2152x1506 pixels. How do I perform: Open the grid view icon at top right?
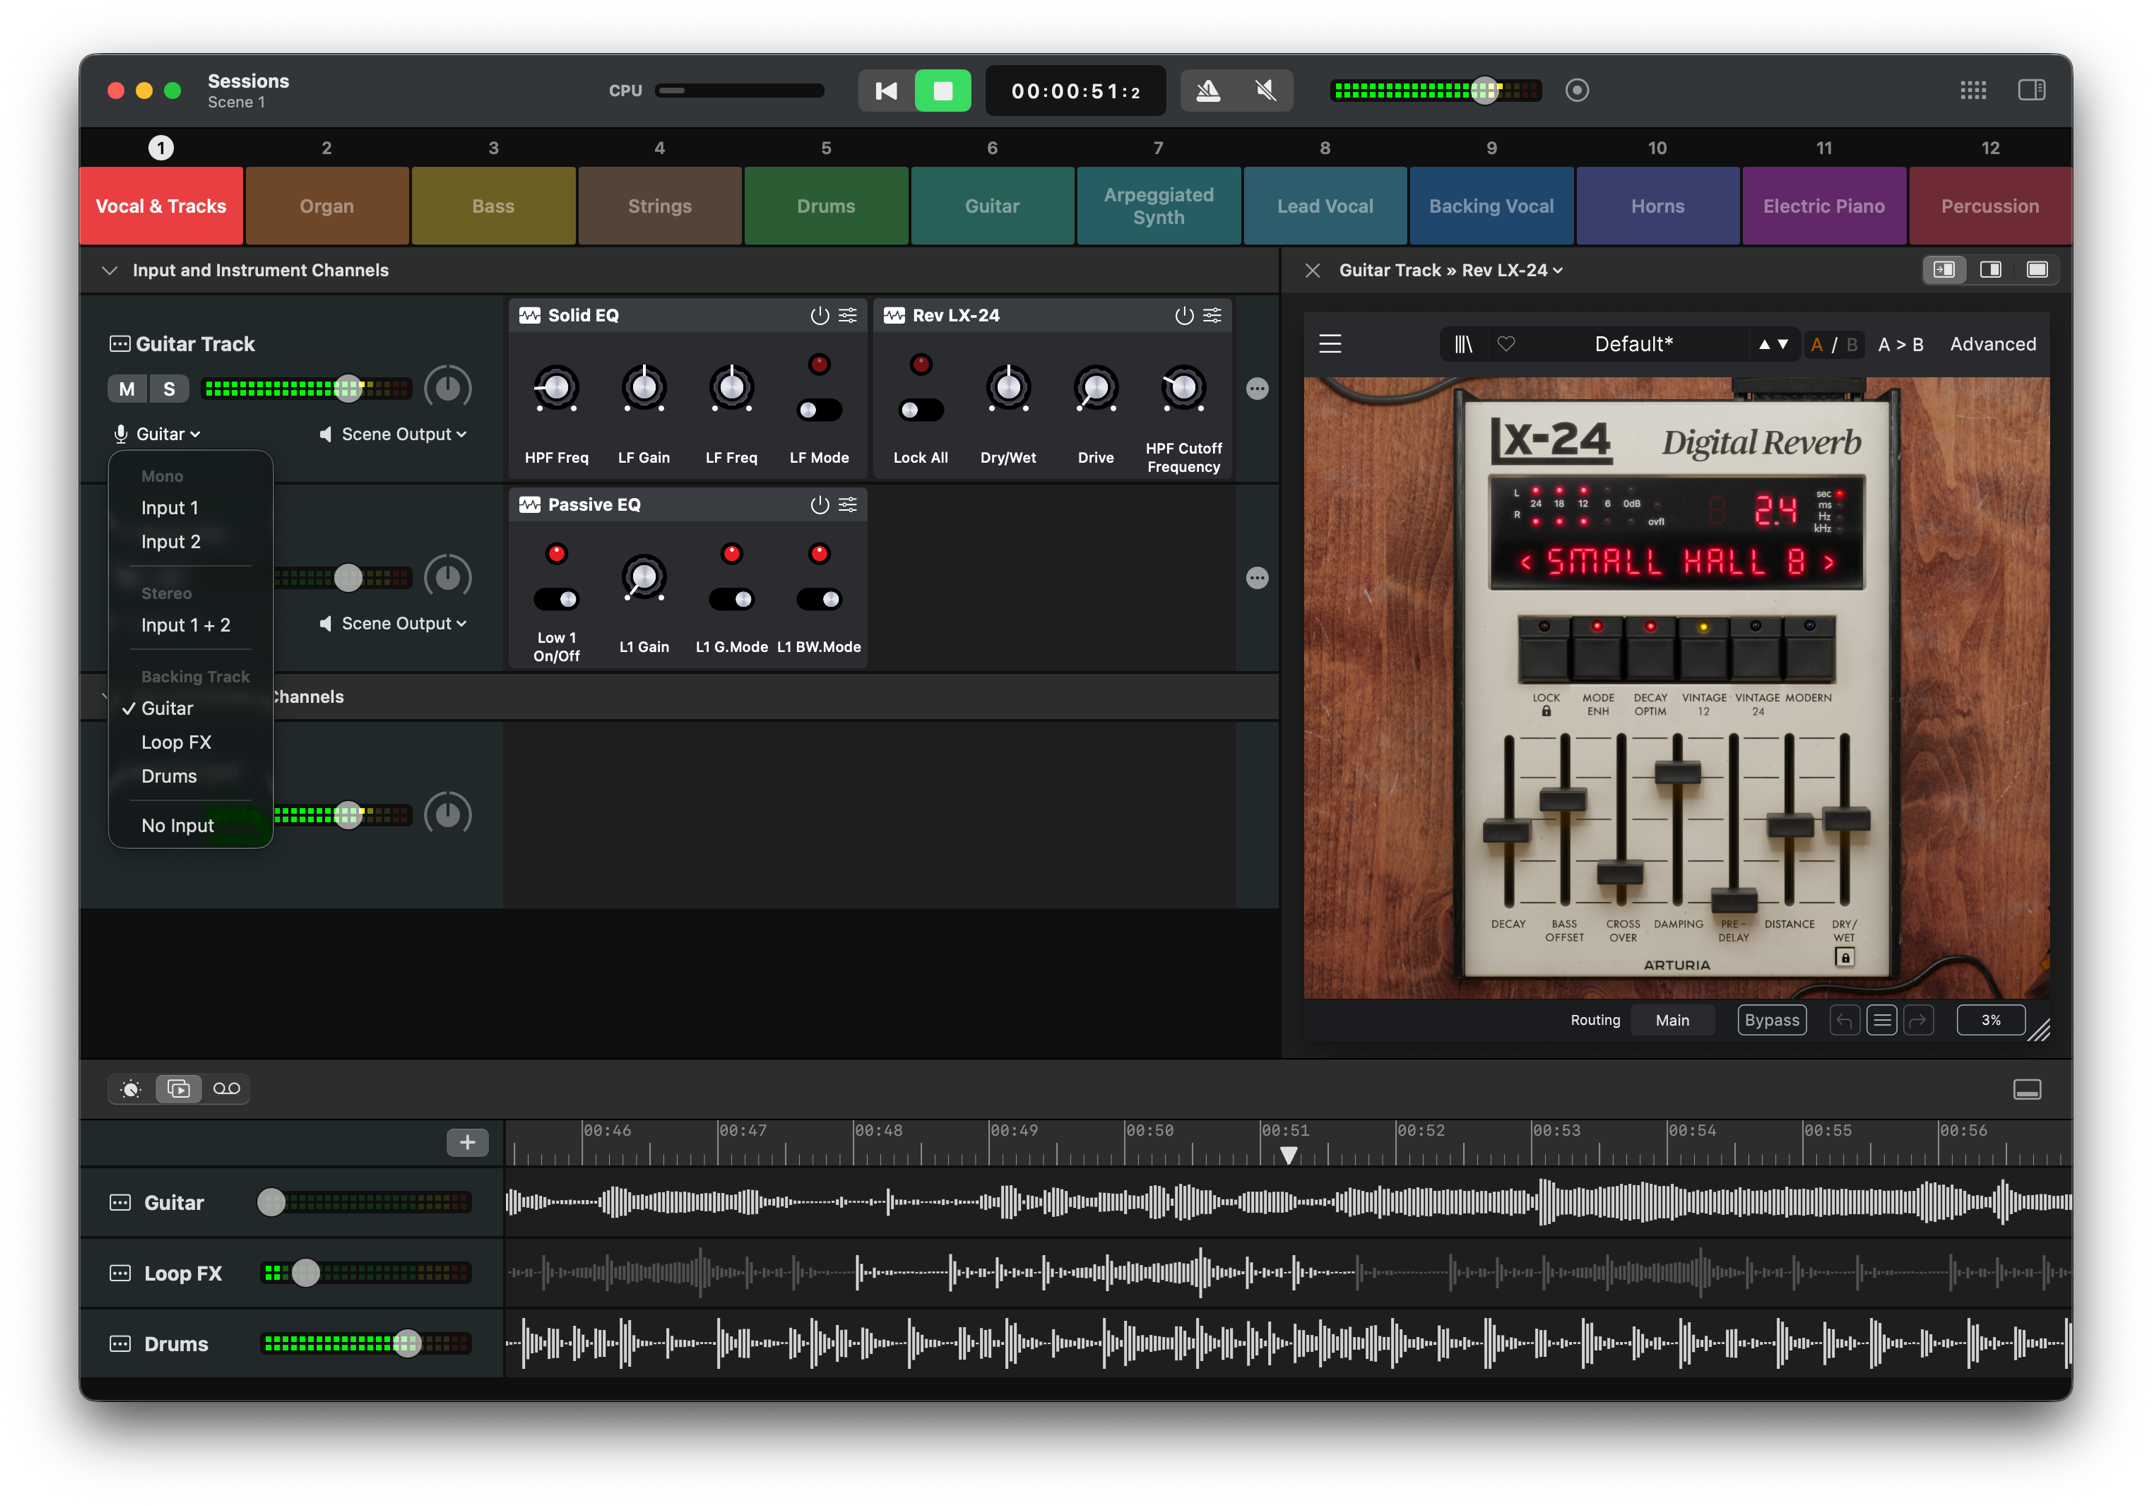(x=1973, y=91)
